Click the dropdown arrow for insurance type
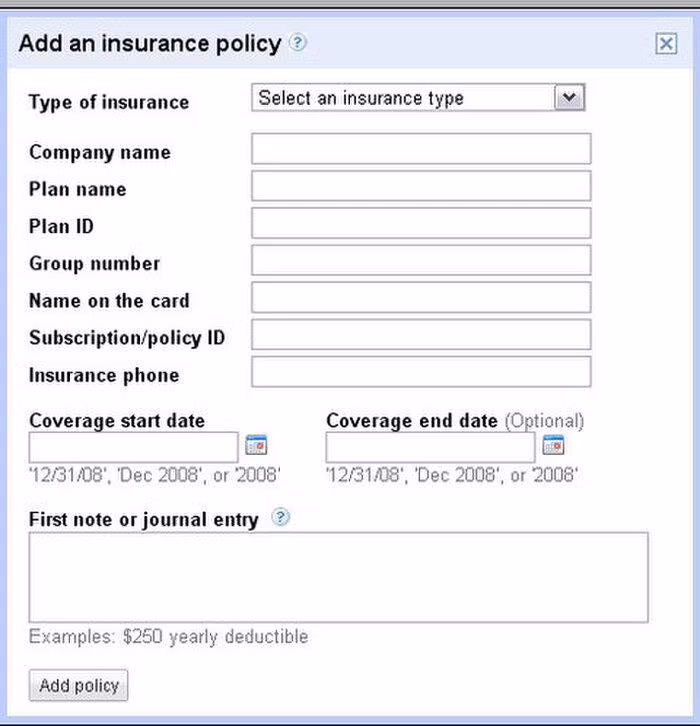Image resolution: width=700 pixels, height=726 pixels. click(x=569, y=98)
